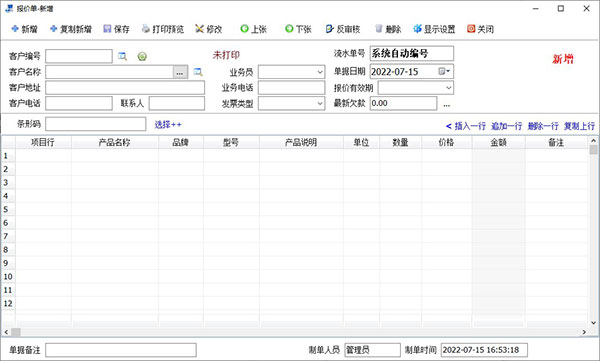Go to previous record with 上张
This screenshot has height=361, width=600.
[x=253, y=29]
